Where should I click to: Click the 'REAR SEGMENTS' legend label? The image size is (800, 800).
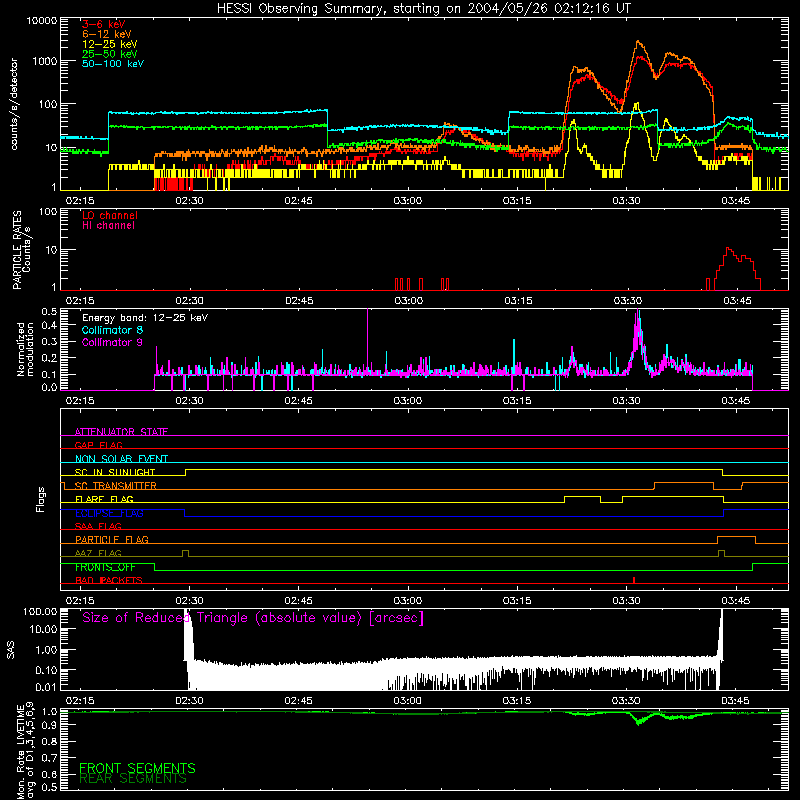click(x=133, y=779)
